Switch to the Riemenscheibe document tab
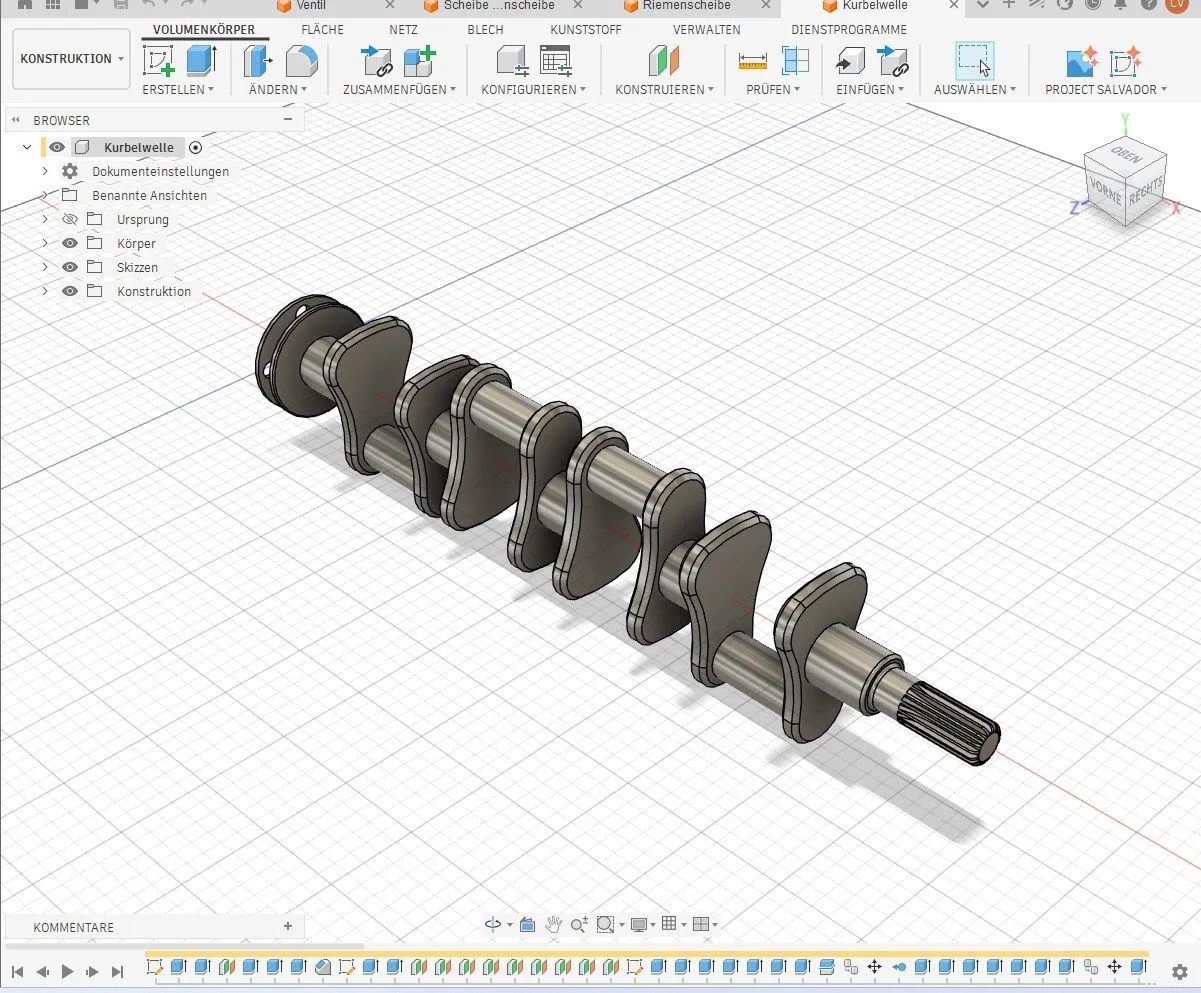This screenshot has width=1201, height=993. 686,5
